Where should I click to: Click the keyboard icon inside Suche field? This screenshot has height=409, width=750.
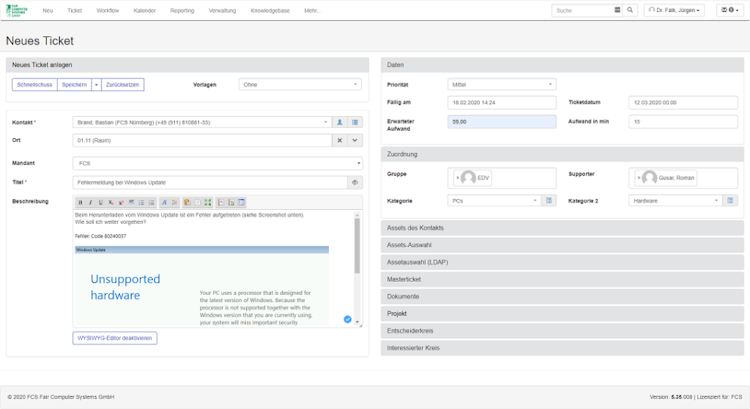click(x=617, y=10)
